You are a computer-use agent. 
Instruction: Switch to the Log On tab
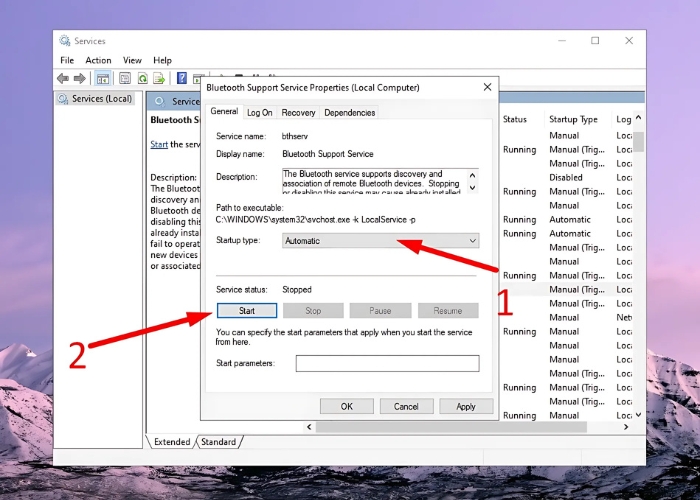point(259,113)
